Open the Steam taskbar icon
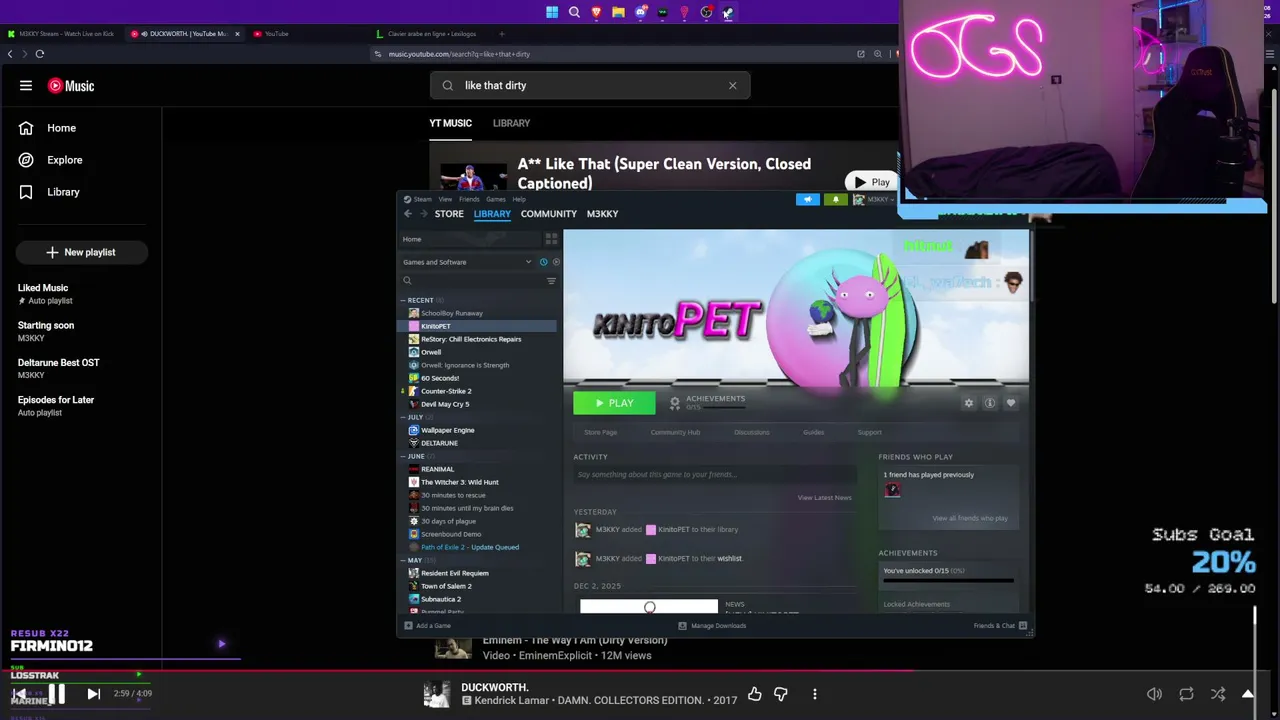The width and height of the screenshot is (1280, 720). (728, 12)
